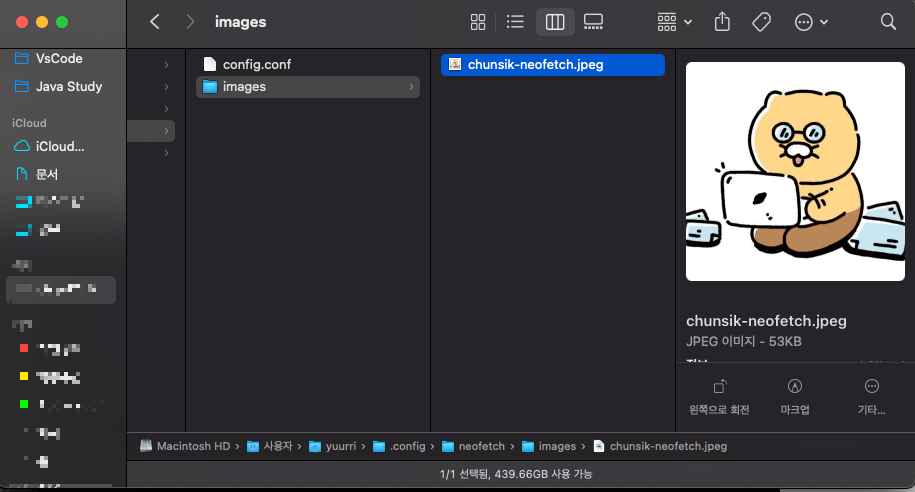This screenshot has width=915, height=492.
Task: Select the red tag in sidebar
Action: pyautogui.click(x=24, y=348)
